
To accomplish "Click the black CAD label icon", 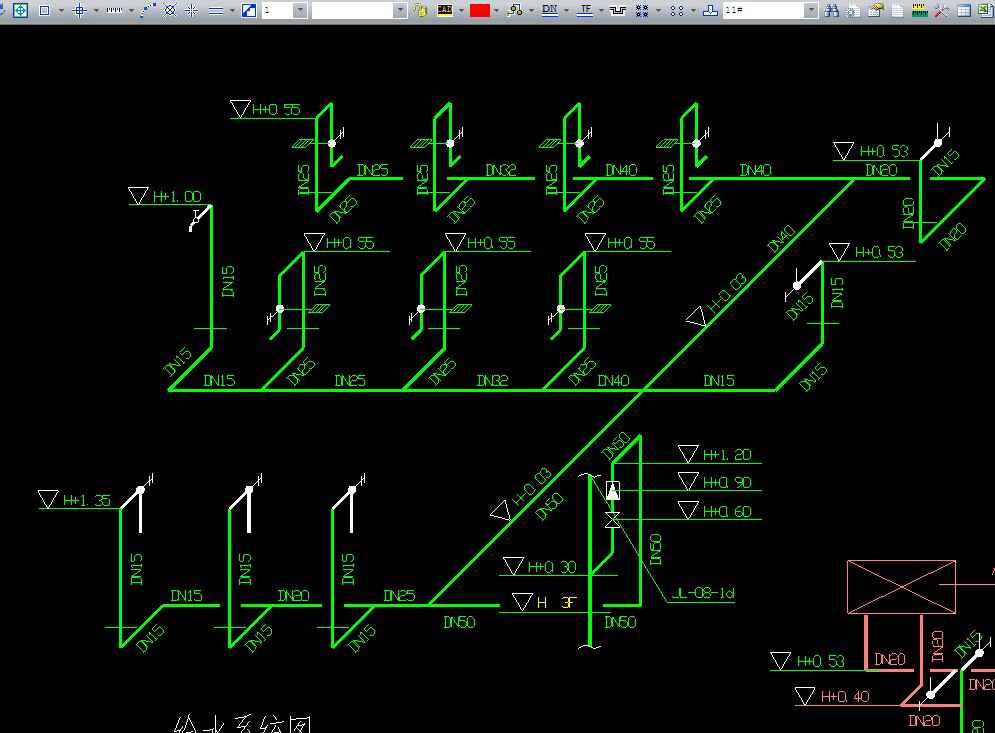I will [x=445, y=10].
